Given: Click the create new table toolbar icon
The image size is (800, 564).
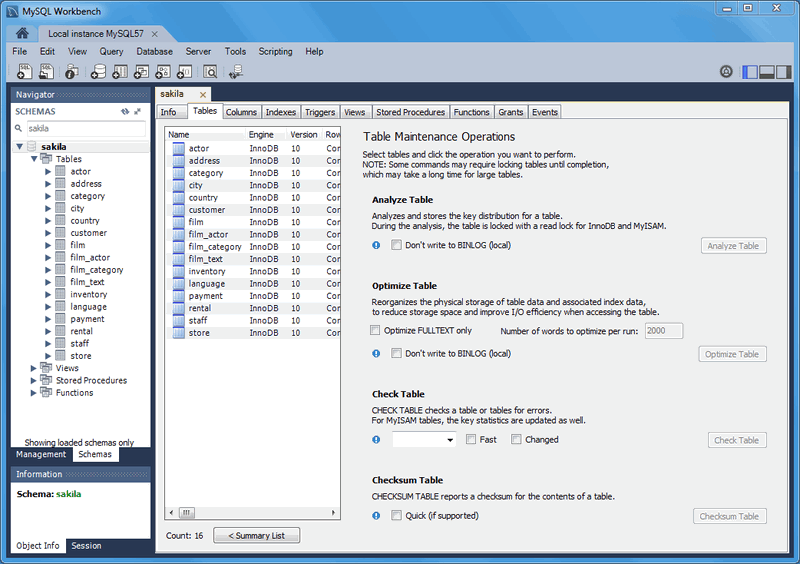Looking at the screenshot, I should 119,72.
